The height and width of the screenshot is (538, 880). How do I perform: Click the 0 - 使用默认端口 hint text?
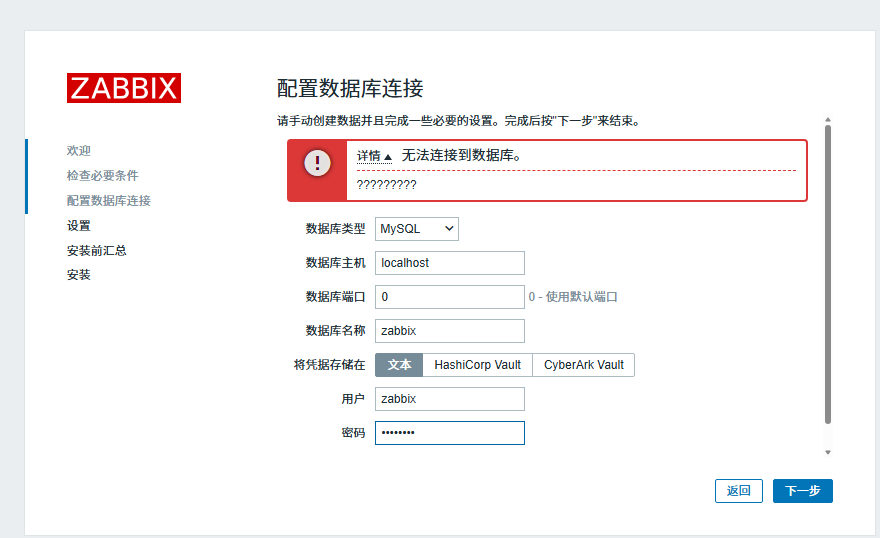tap(572, 297)
